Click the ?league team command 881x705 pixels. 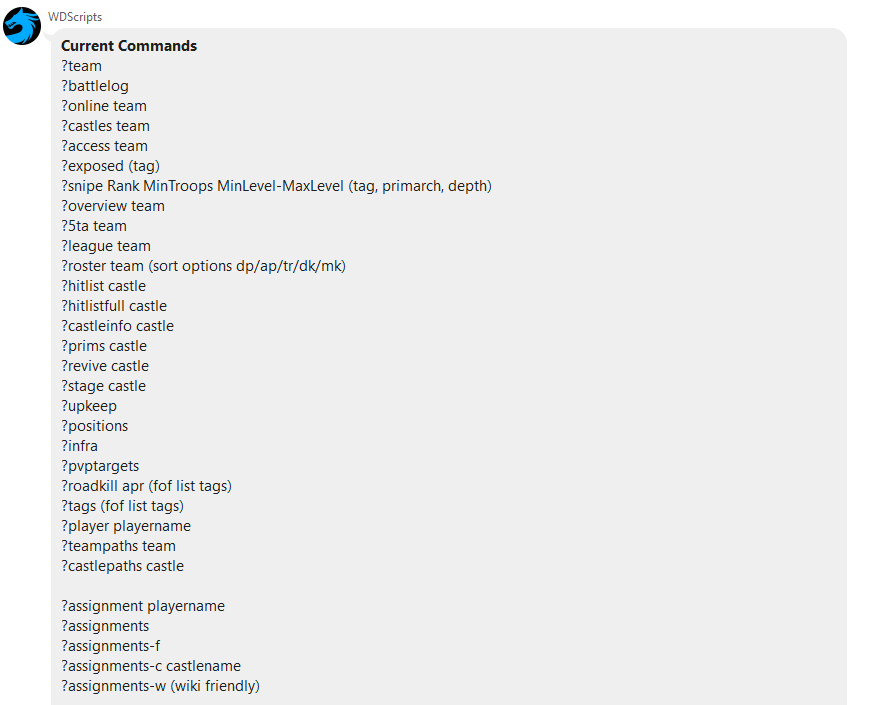105,245
